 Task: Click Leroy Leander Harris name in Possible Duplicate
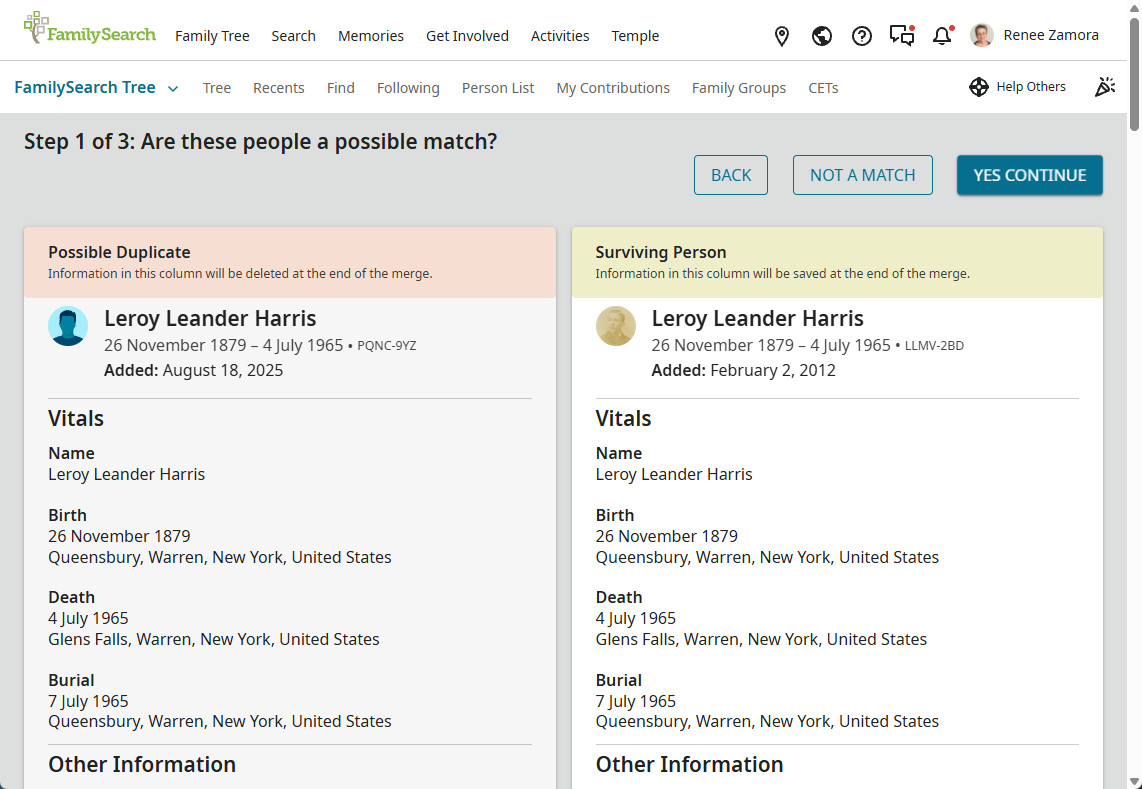pyautogui.click(x=210, y=318)
